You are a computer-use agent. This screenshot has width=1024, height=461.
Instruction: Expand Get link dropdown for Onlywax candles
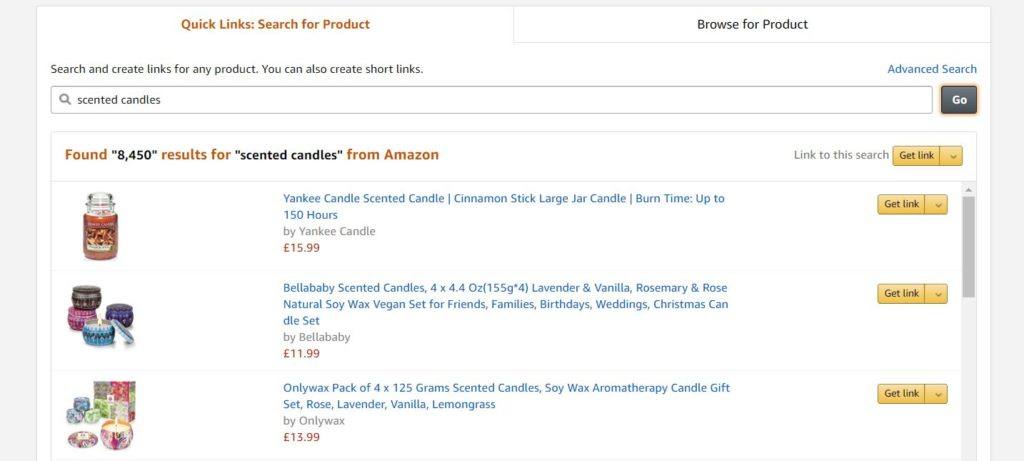click(938, 394)
